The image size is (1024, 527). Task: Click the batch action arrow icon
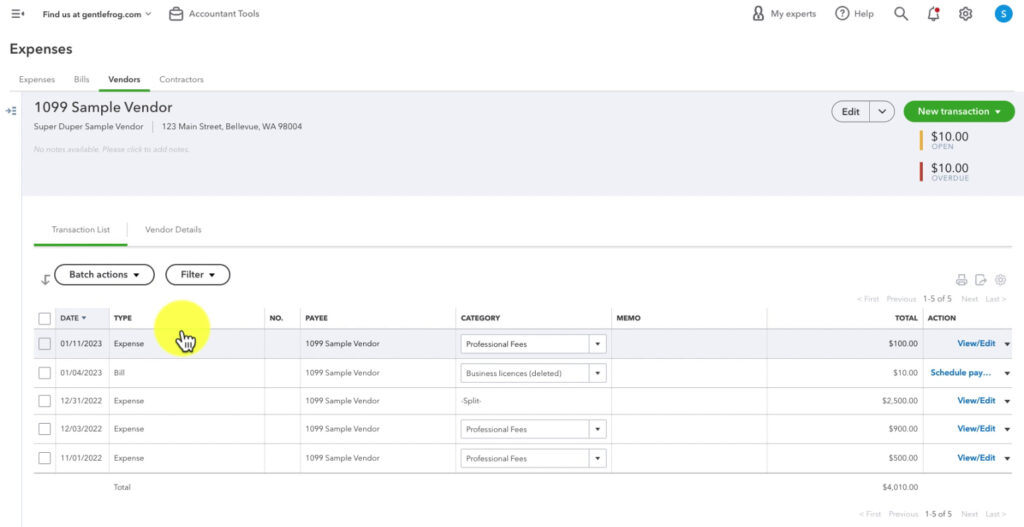tap(45, 280)
